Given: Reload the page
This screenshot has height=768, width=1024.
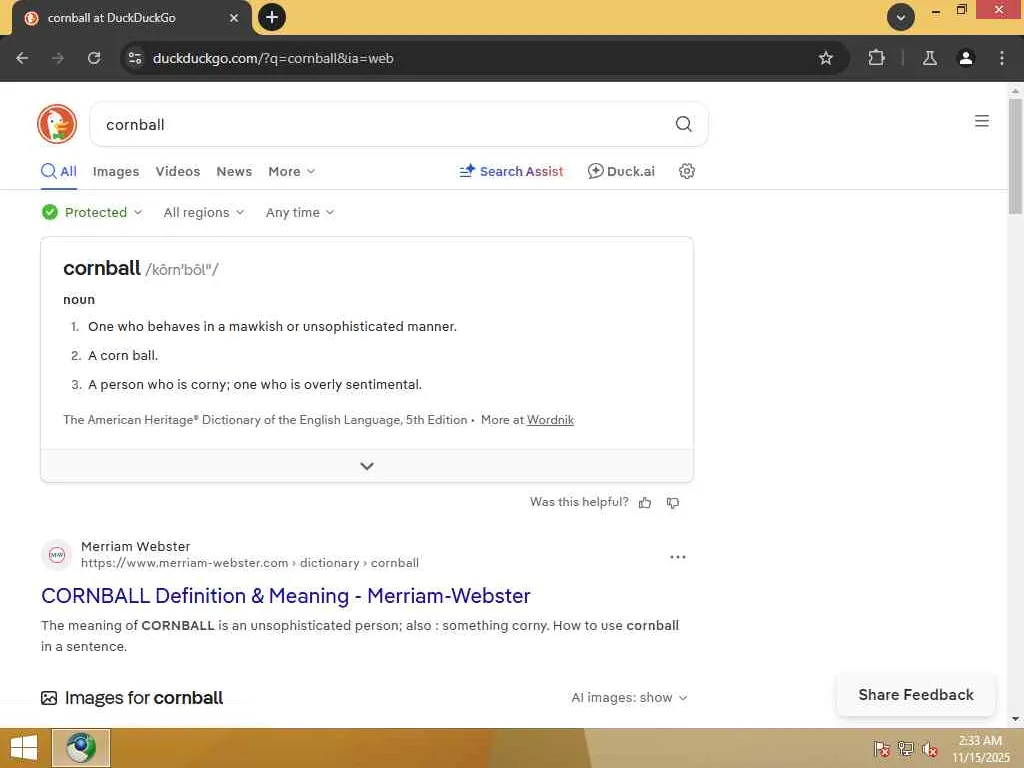Looking at the screenshot, I should (94, 58).
